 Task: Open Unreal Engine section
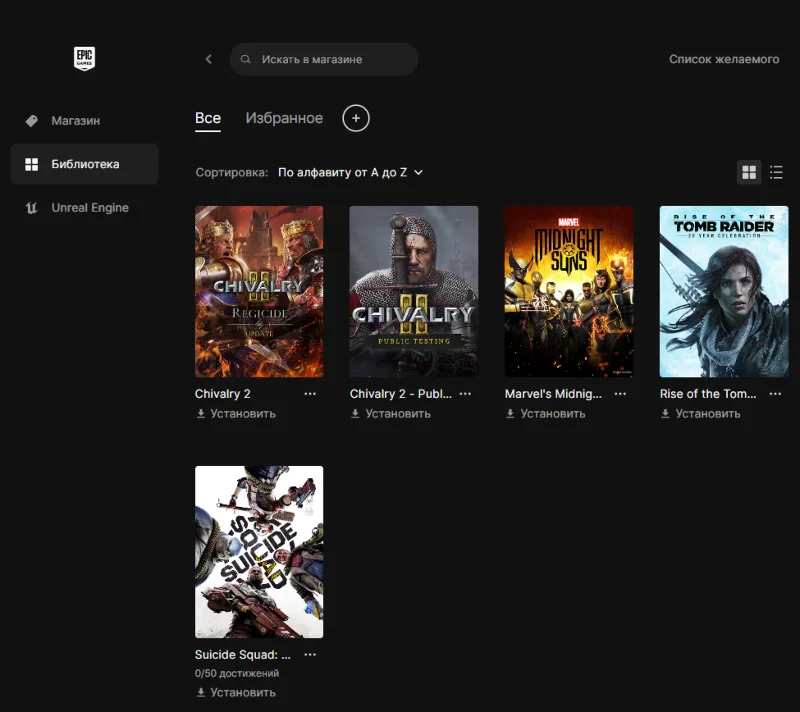[89, 208]
